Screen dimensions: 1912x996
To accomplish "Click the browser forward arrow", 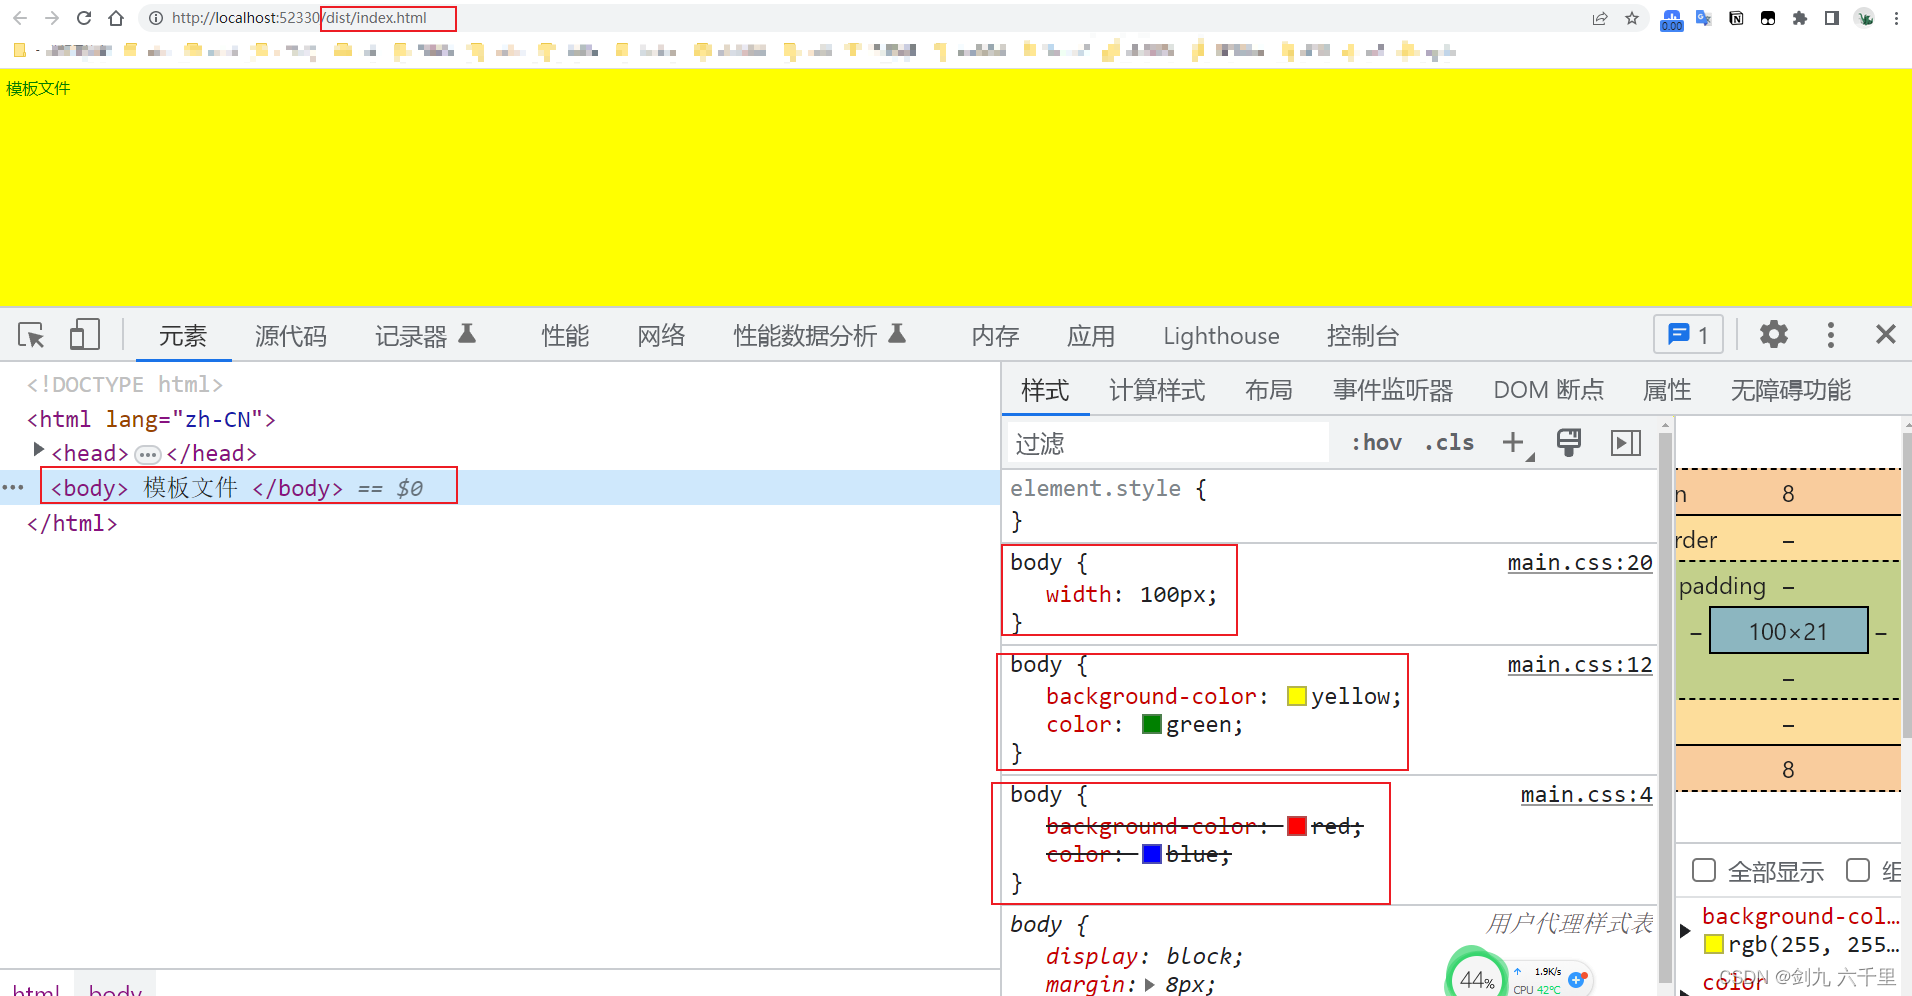I will tap(52, 18).
